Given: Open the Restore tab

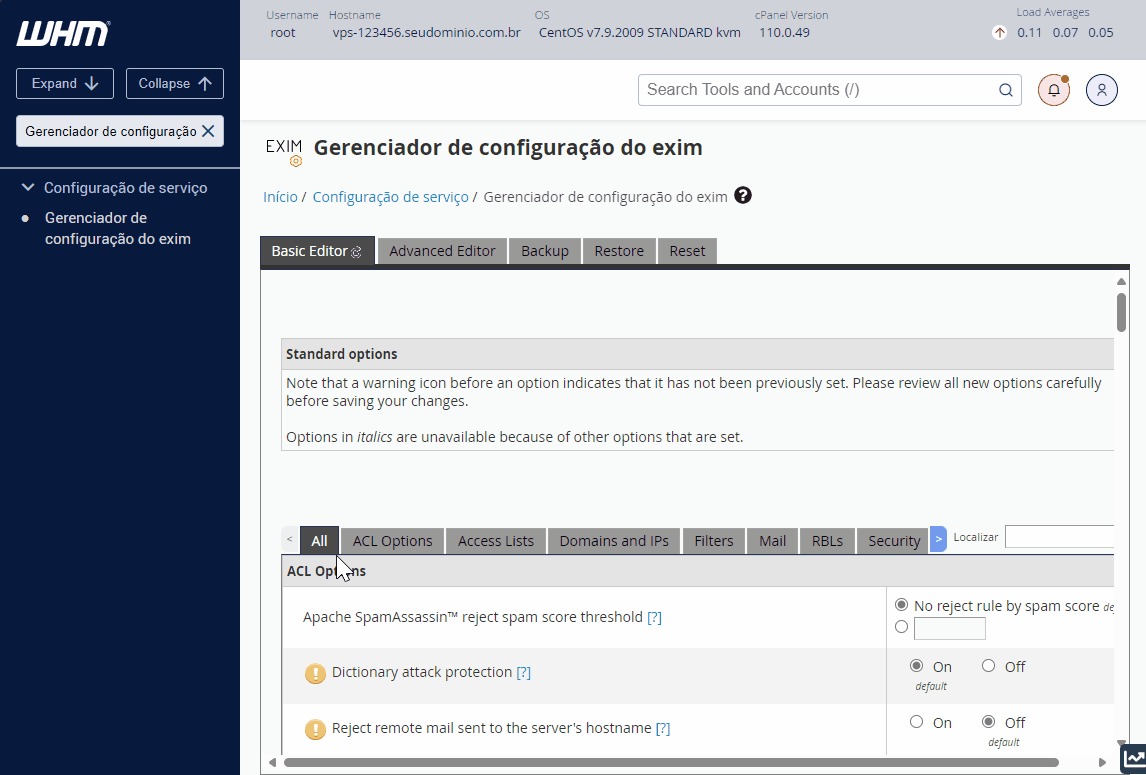Looking at the screenshot, I should point(619,251).
